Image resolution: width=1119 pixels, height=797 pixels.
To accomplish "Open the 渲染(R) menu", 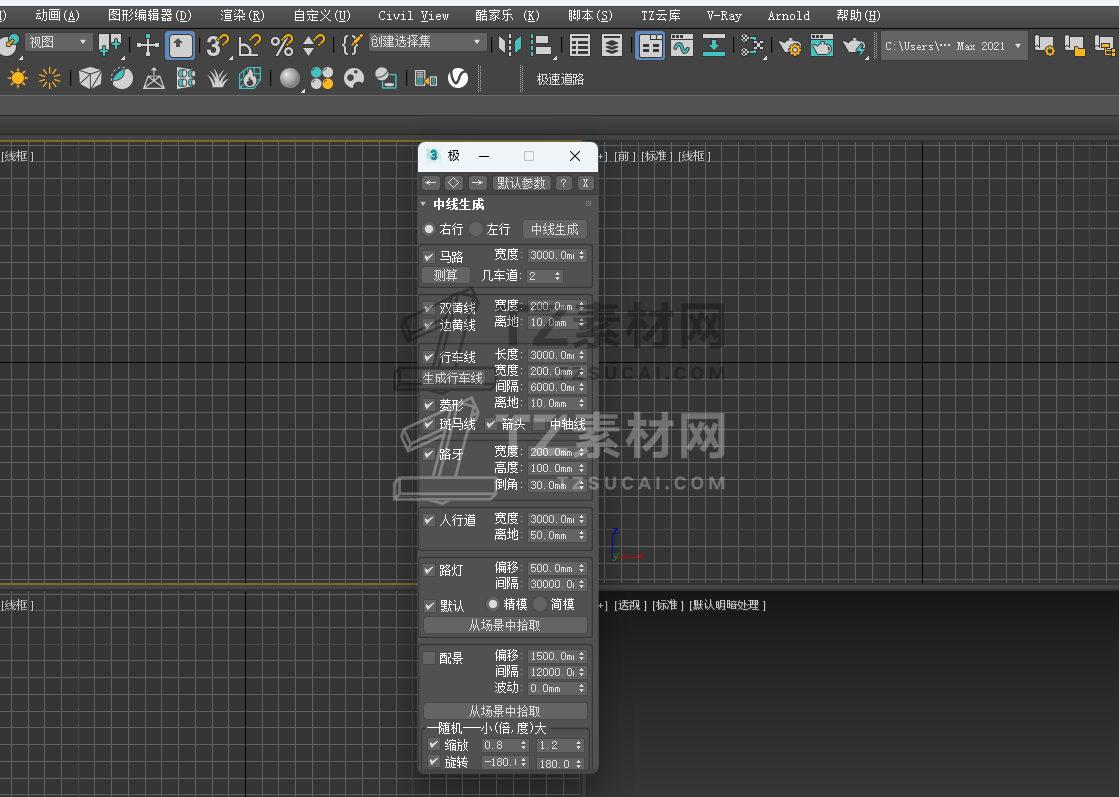I will (x=242, y=15).
